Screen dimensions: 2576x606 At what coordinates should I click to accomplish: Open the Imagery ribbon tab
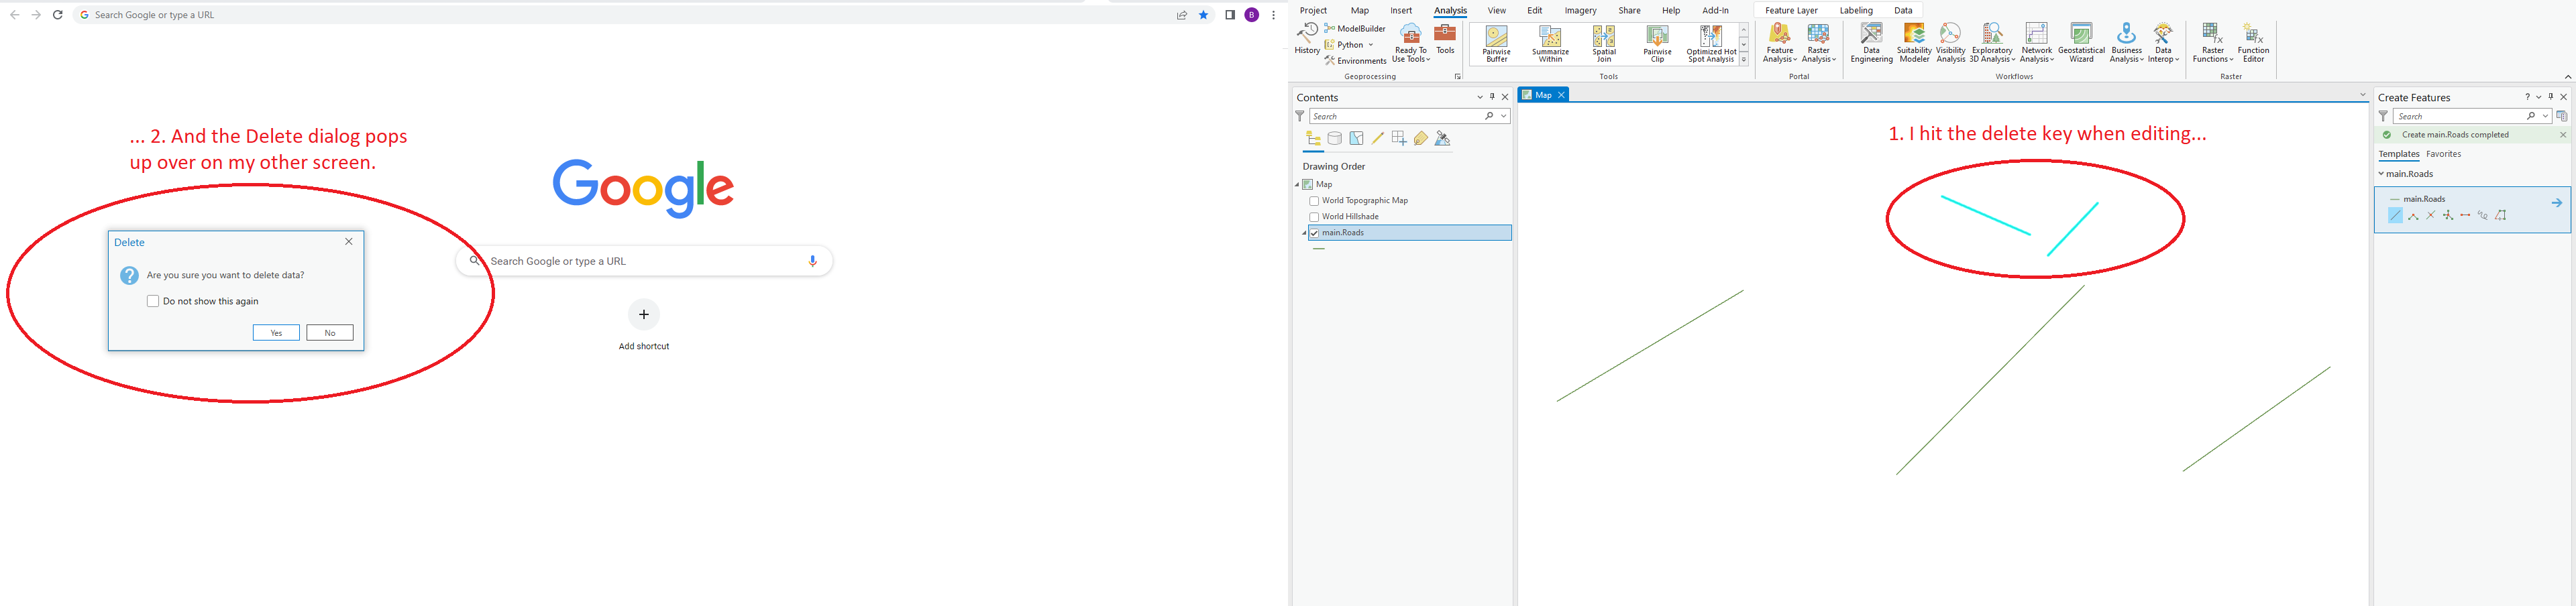1580,10
